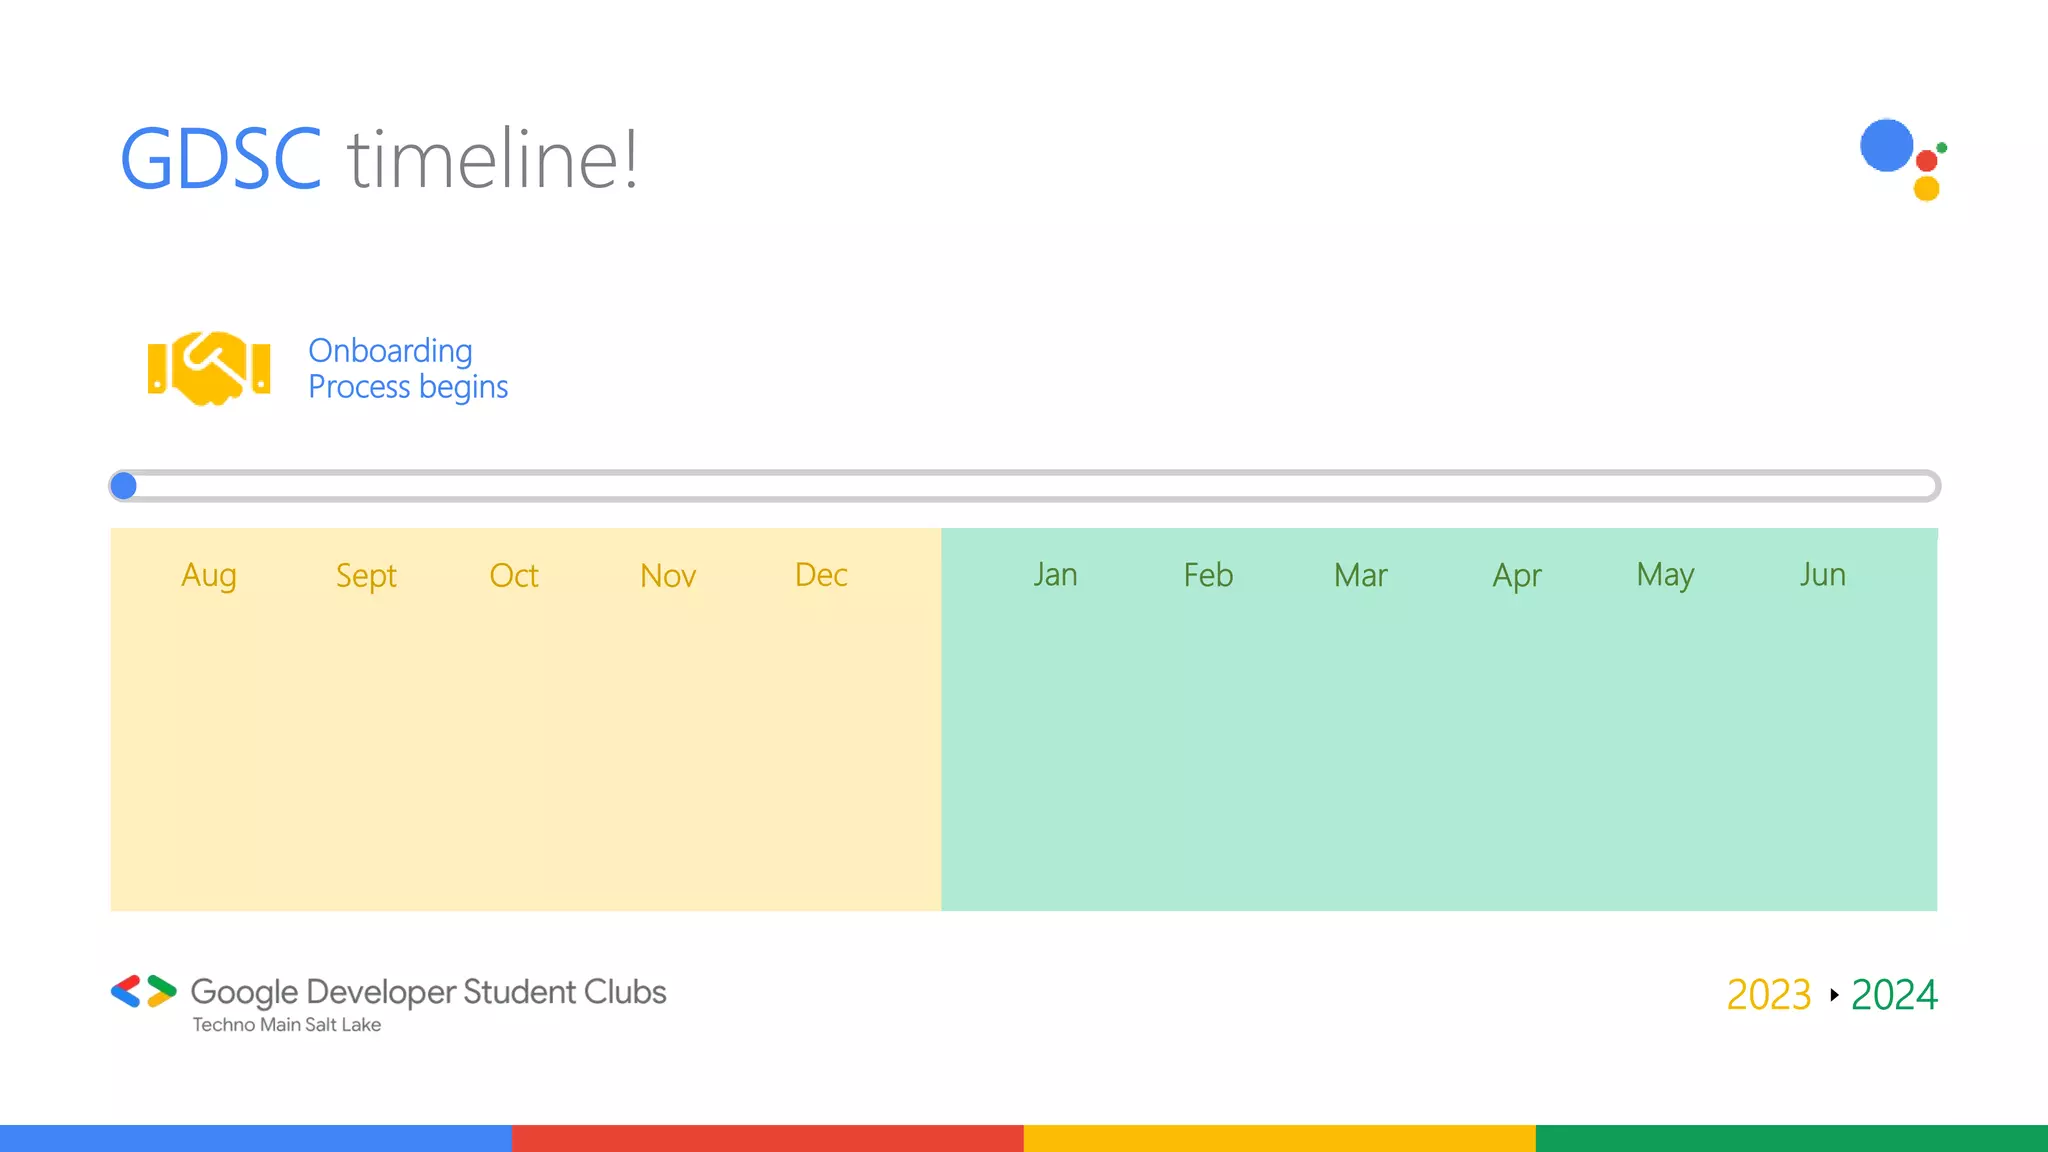Select the Aug month label
The image size is (2048, 1152).
coord(209,576)
